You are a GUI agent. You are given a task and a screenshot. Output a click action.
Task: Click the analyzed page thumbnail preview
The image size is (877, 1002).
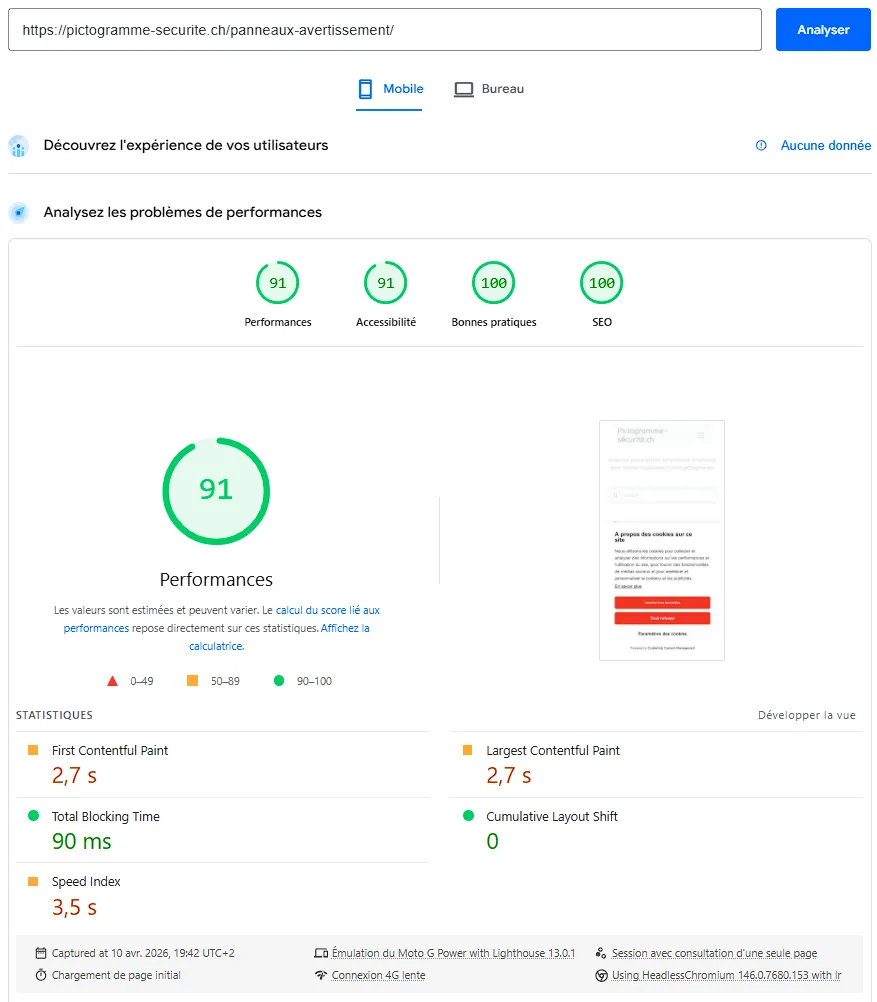[661, 540]
